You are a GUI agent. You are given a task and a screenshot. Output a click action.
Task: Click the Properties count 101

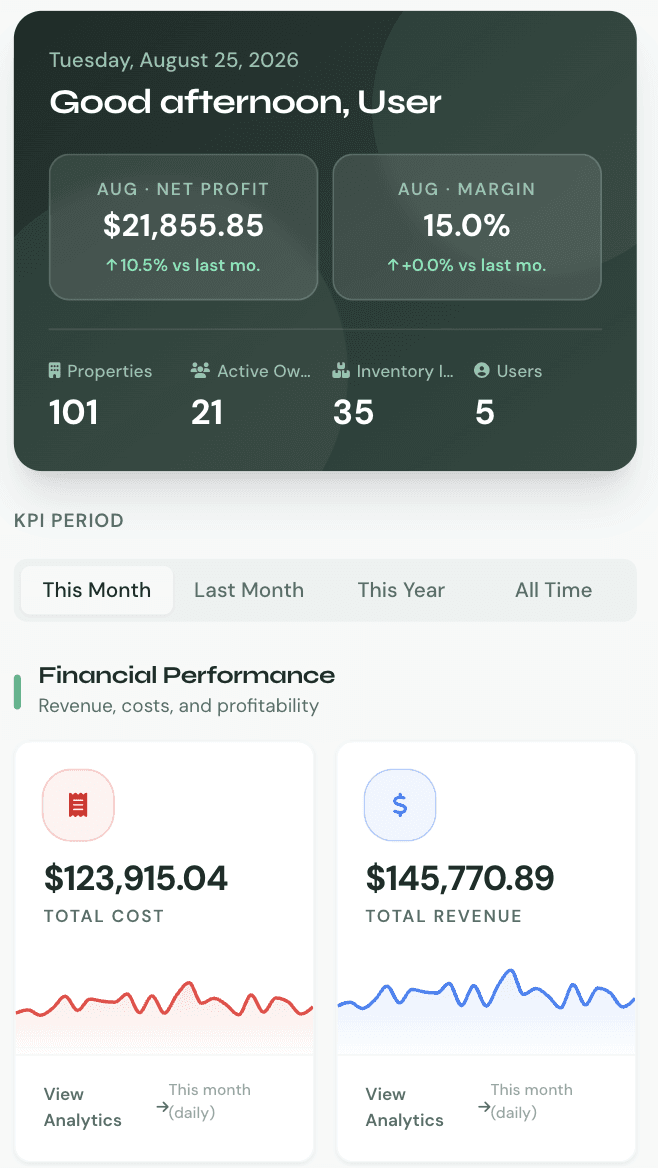[x=74, y=413]
